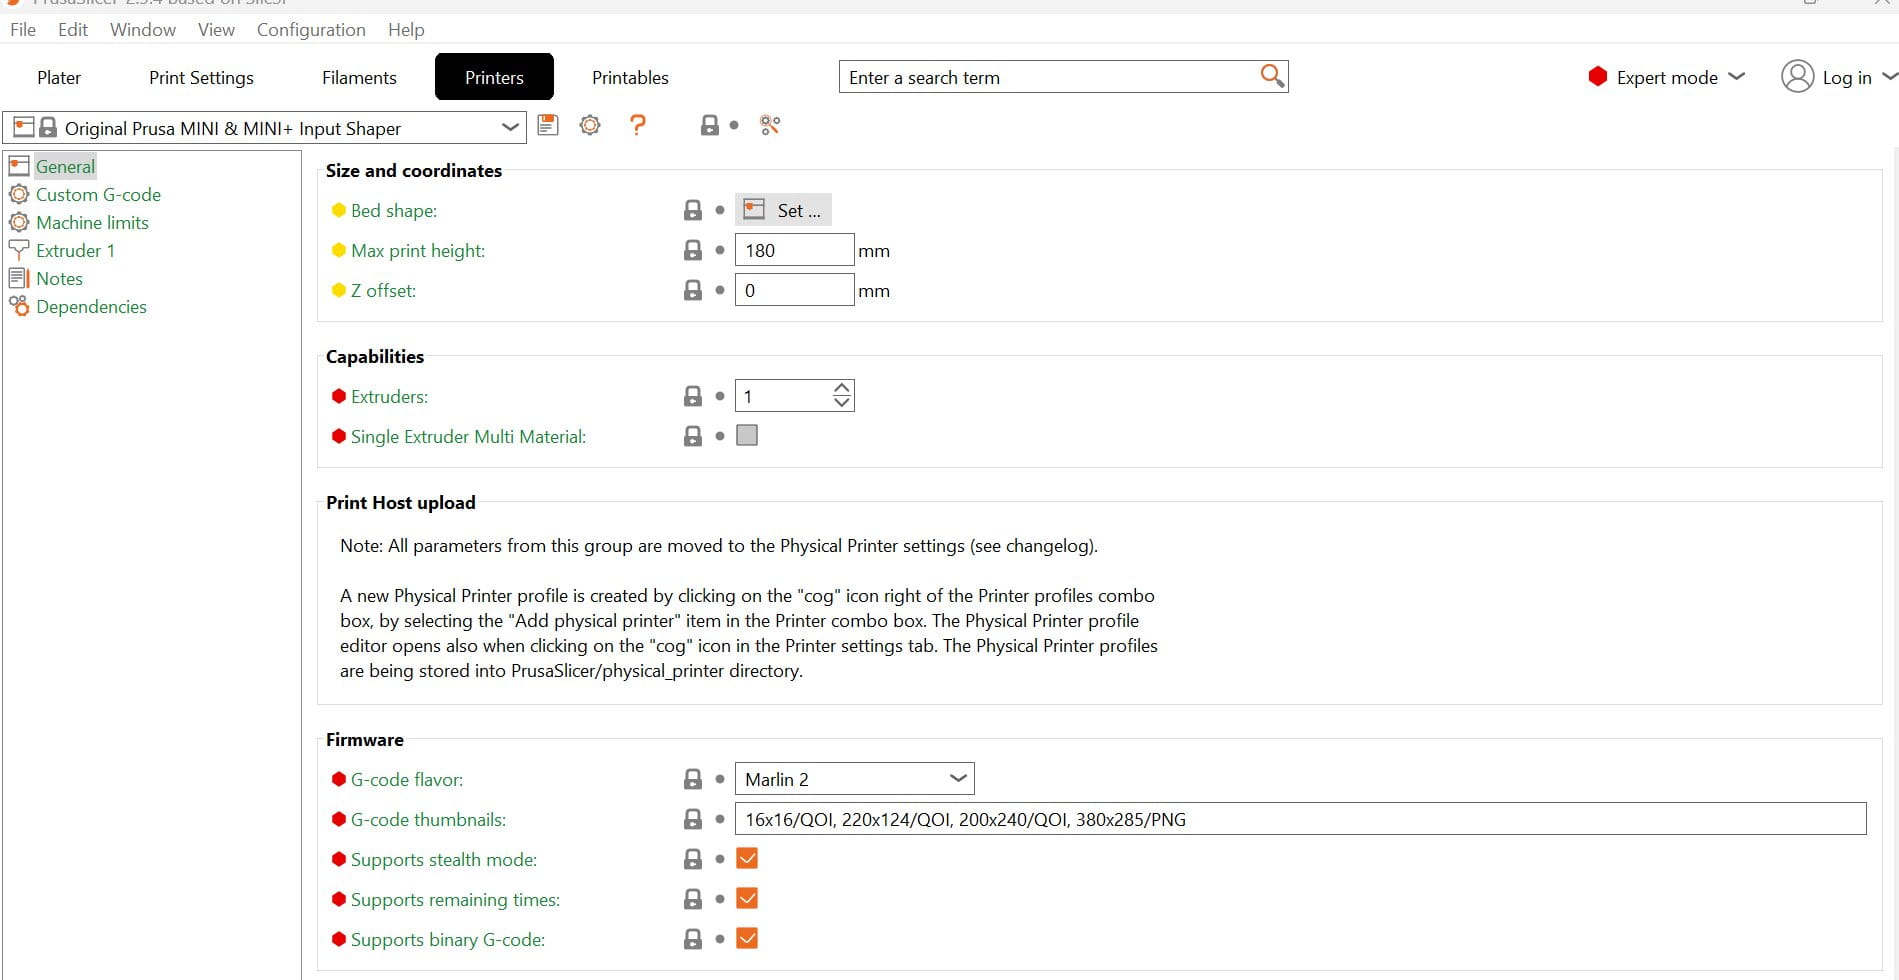
Task: Click Log in
Action: [x=1846, y=77]
